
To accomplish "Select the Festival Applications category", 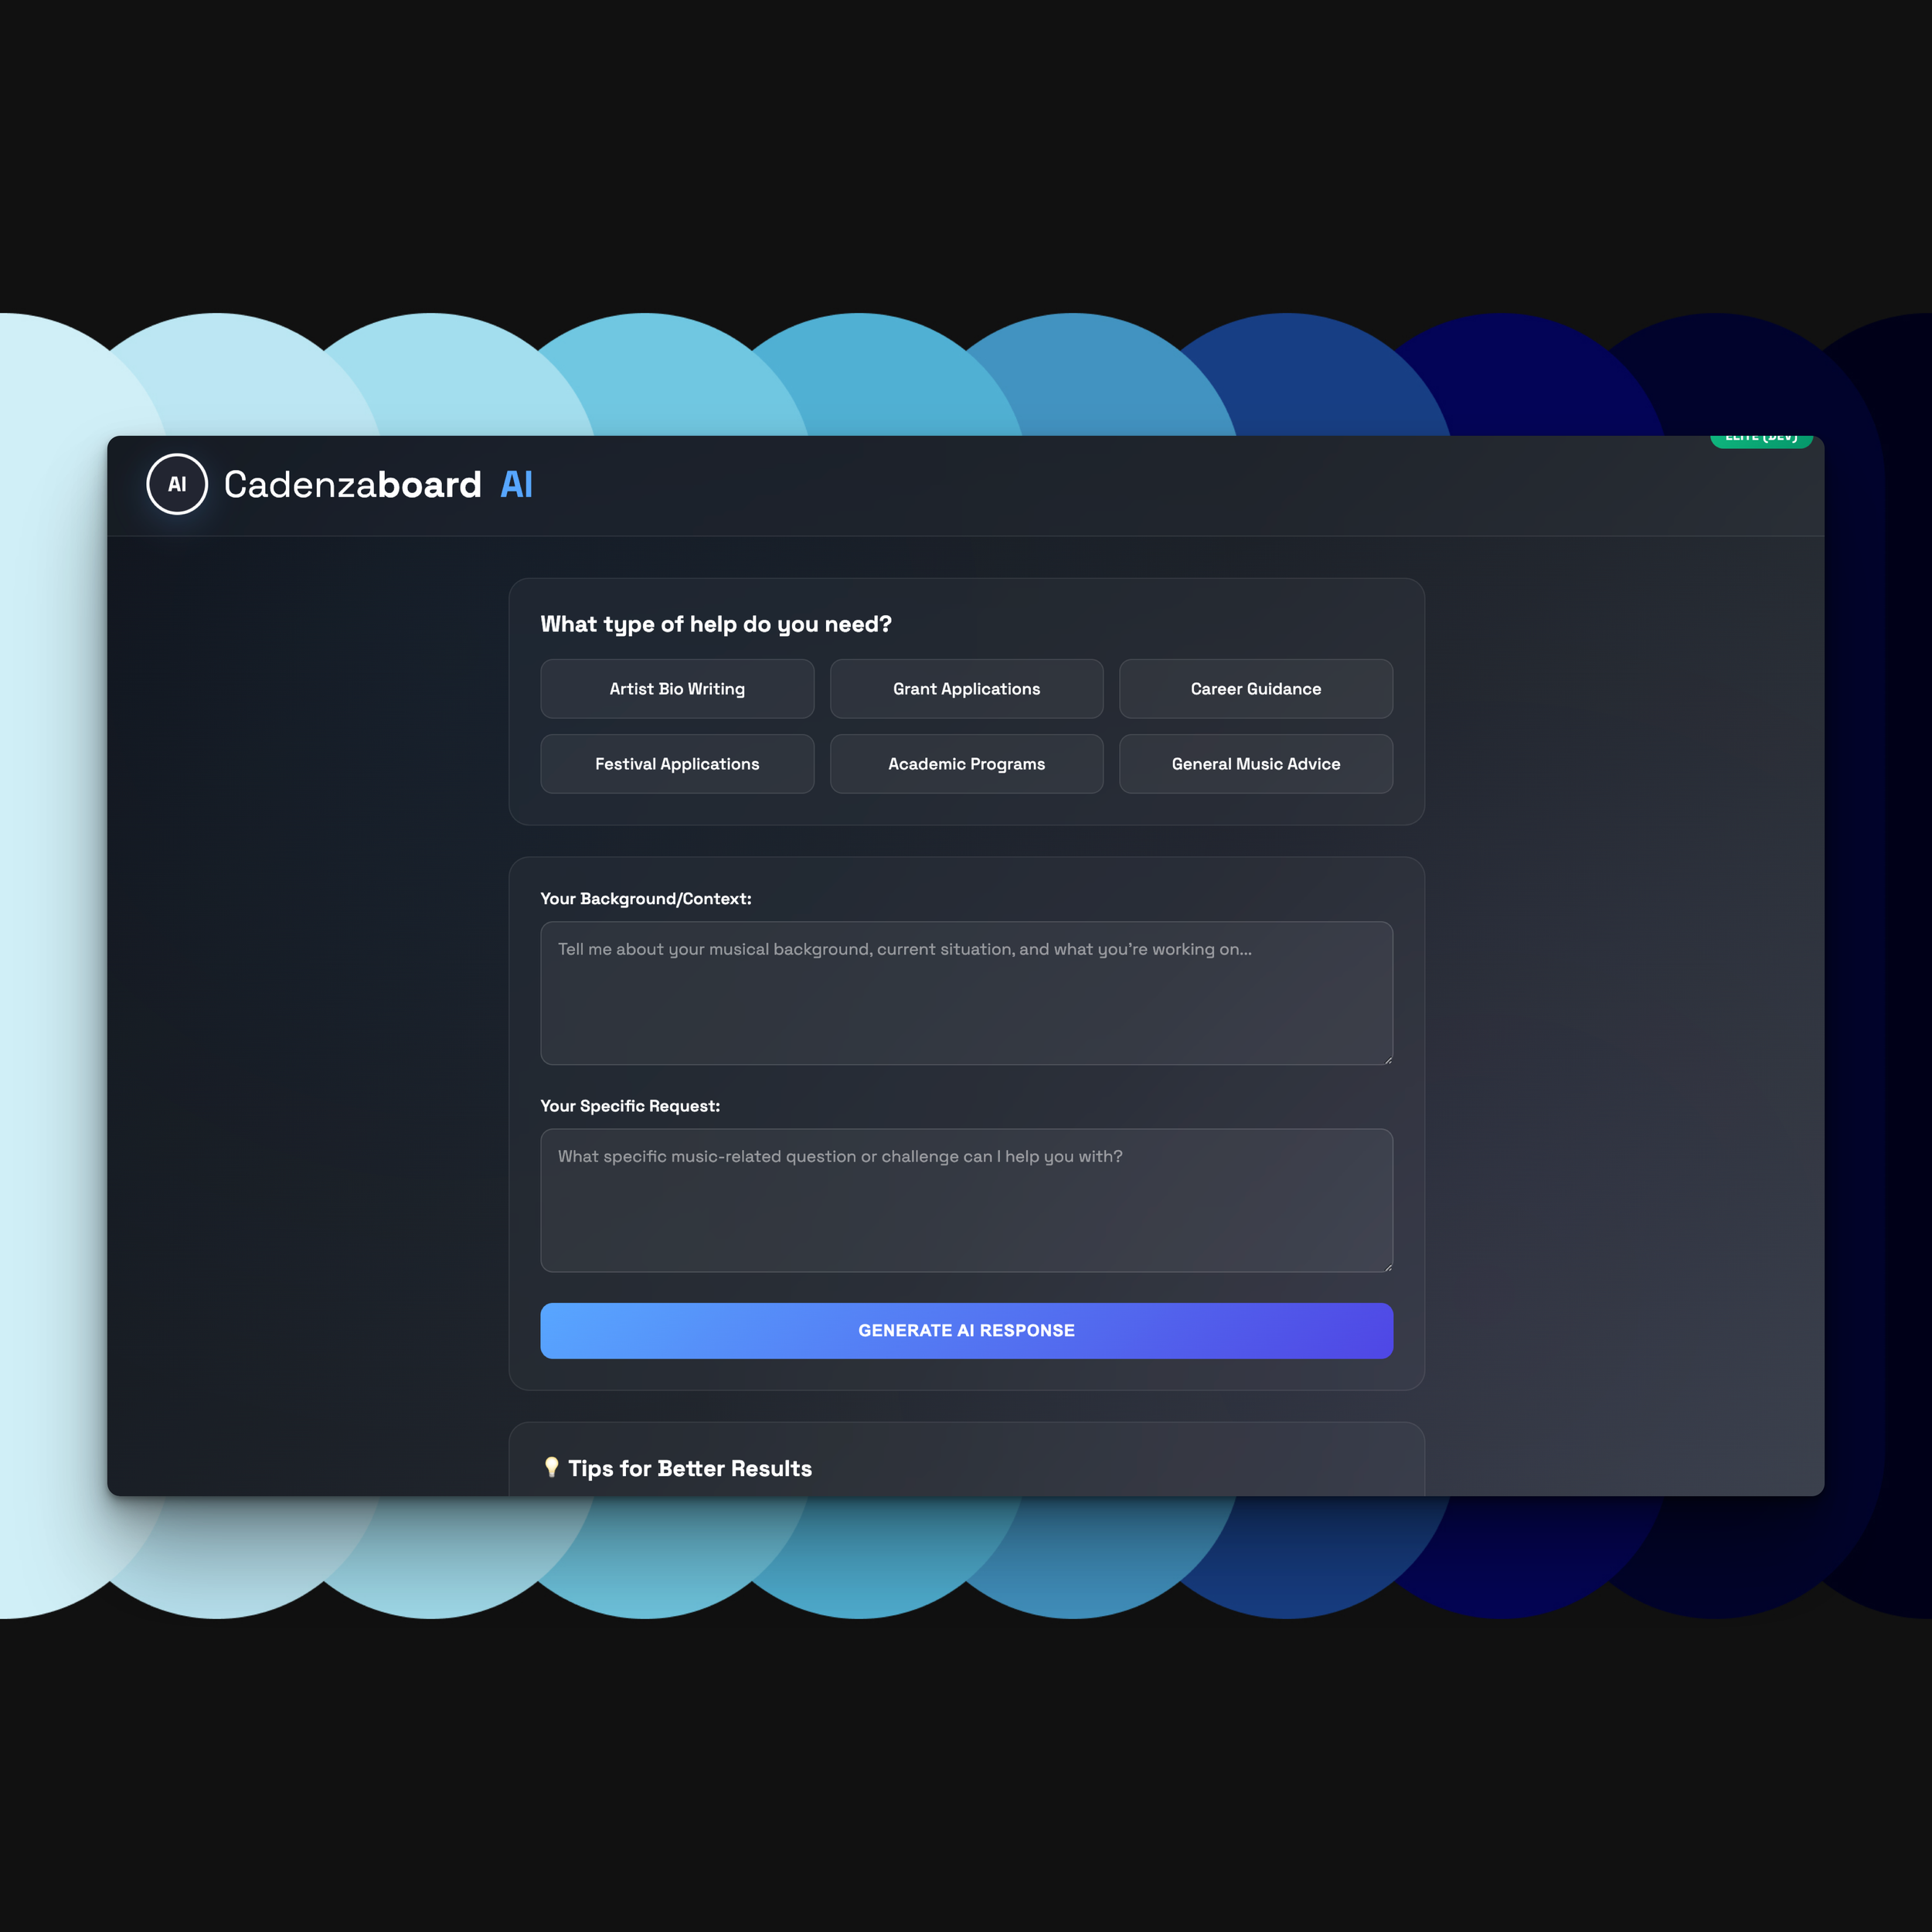I will pyautogui.click(x=677, y=763).
